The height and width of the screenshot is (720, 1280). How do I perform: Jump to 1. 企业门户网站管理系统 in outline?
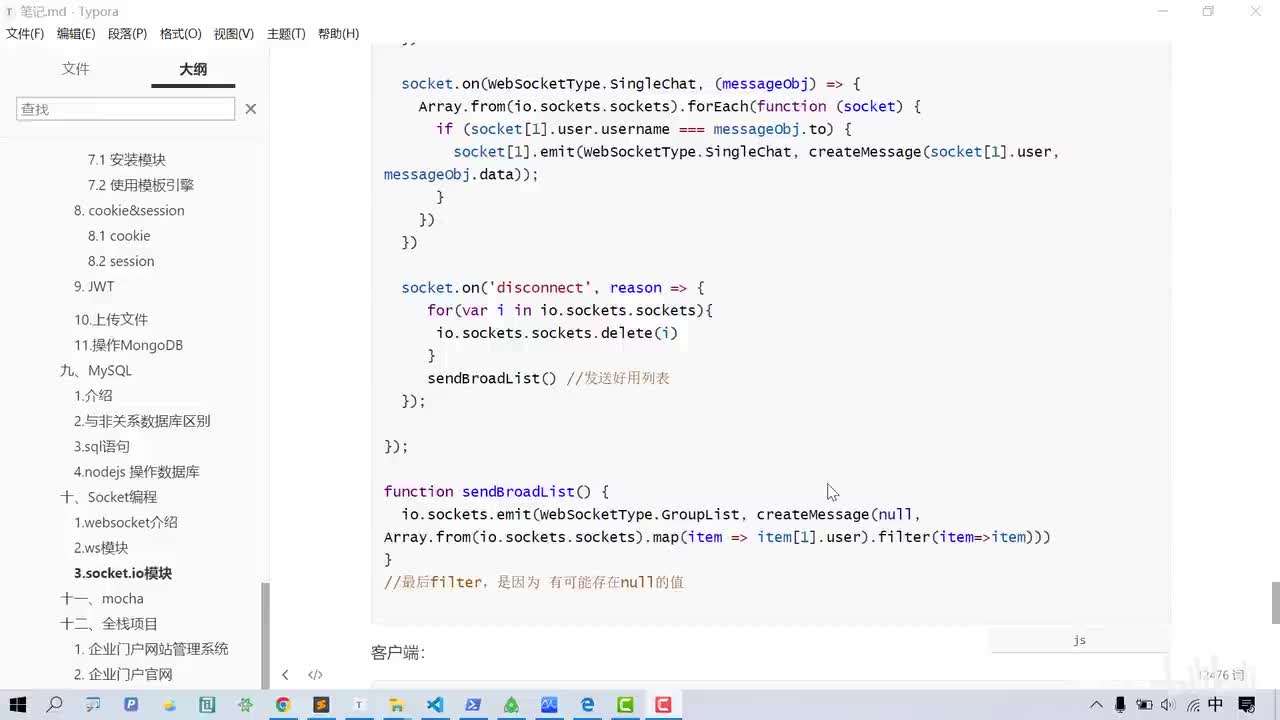tap(151, 649)
